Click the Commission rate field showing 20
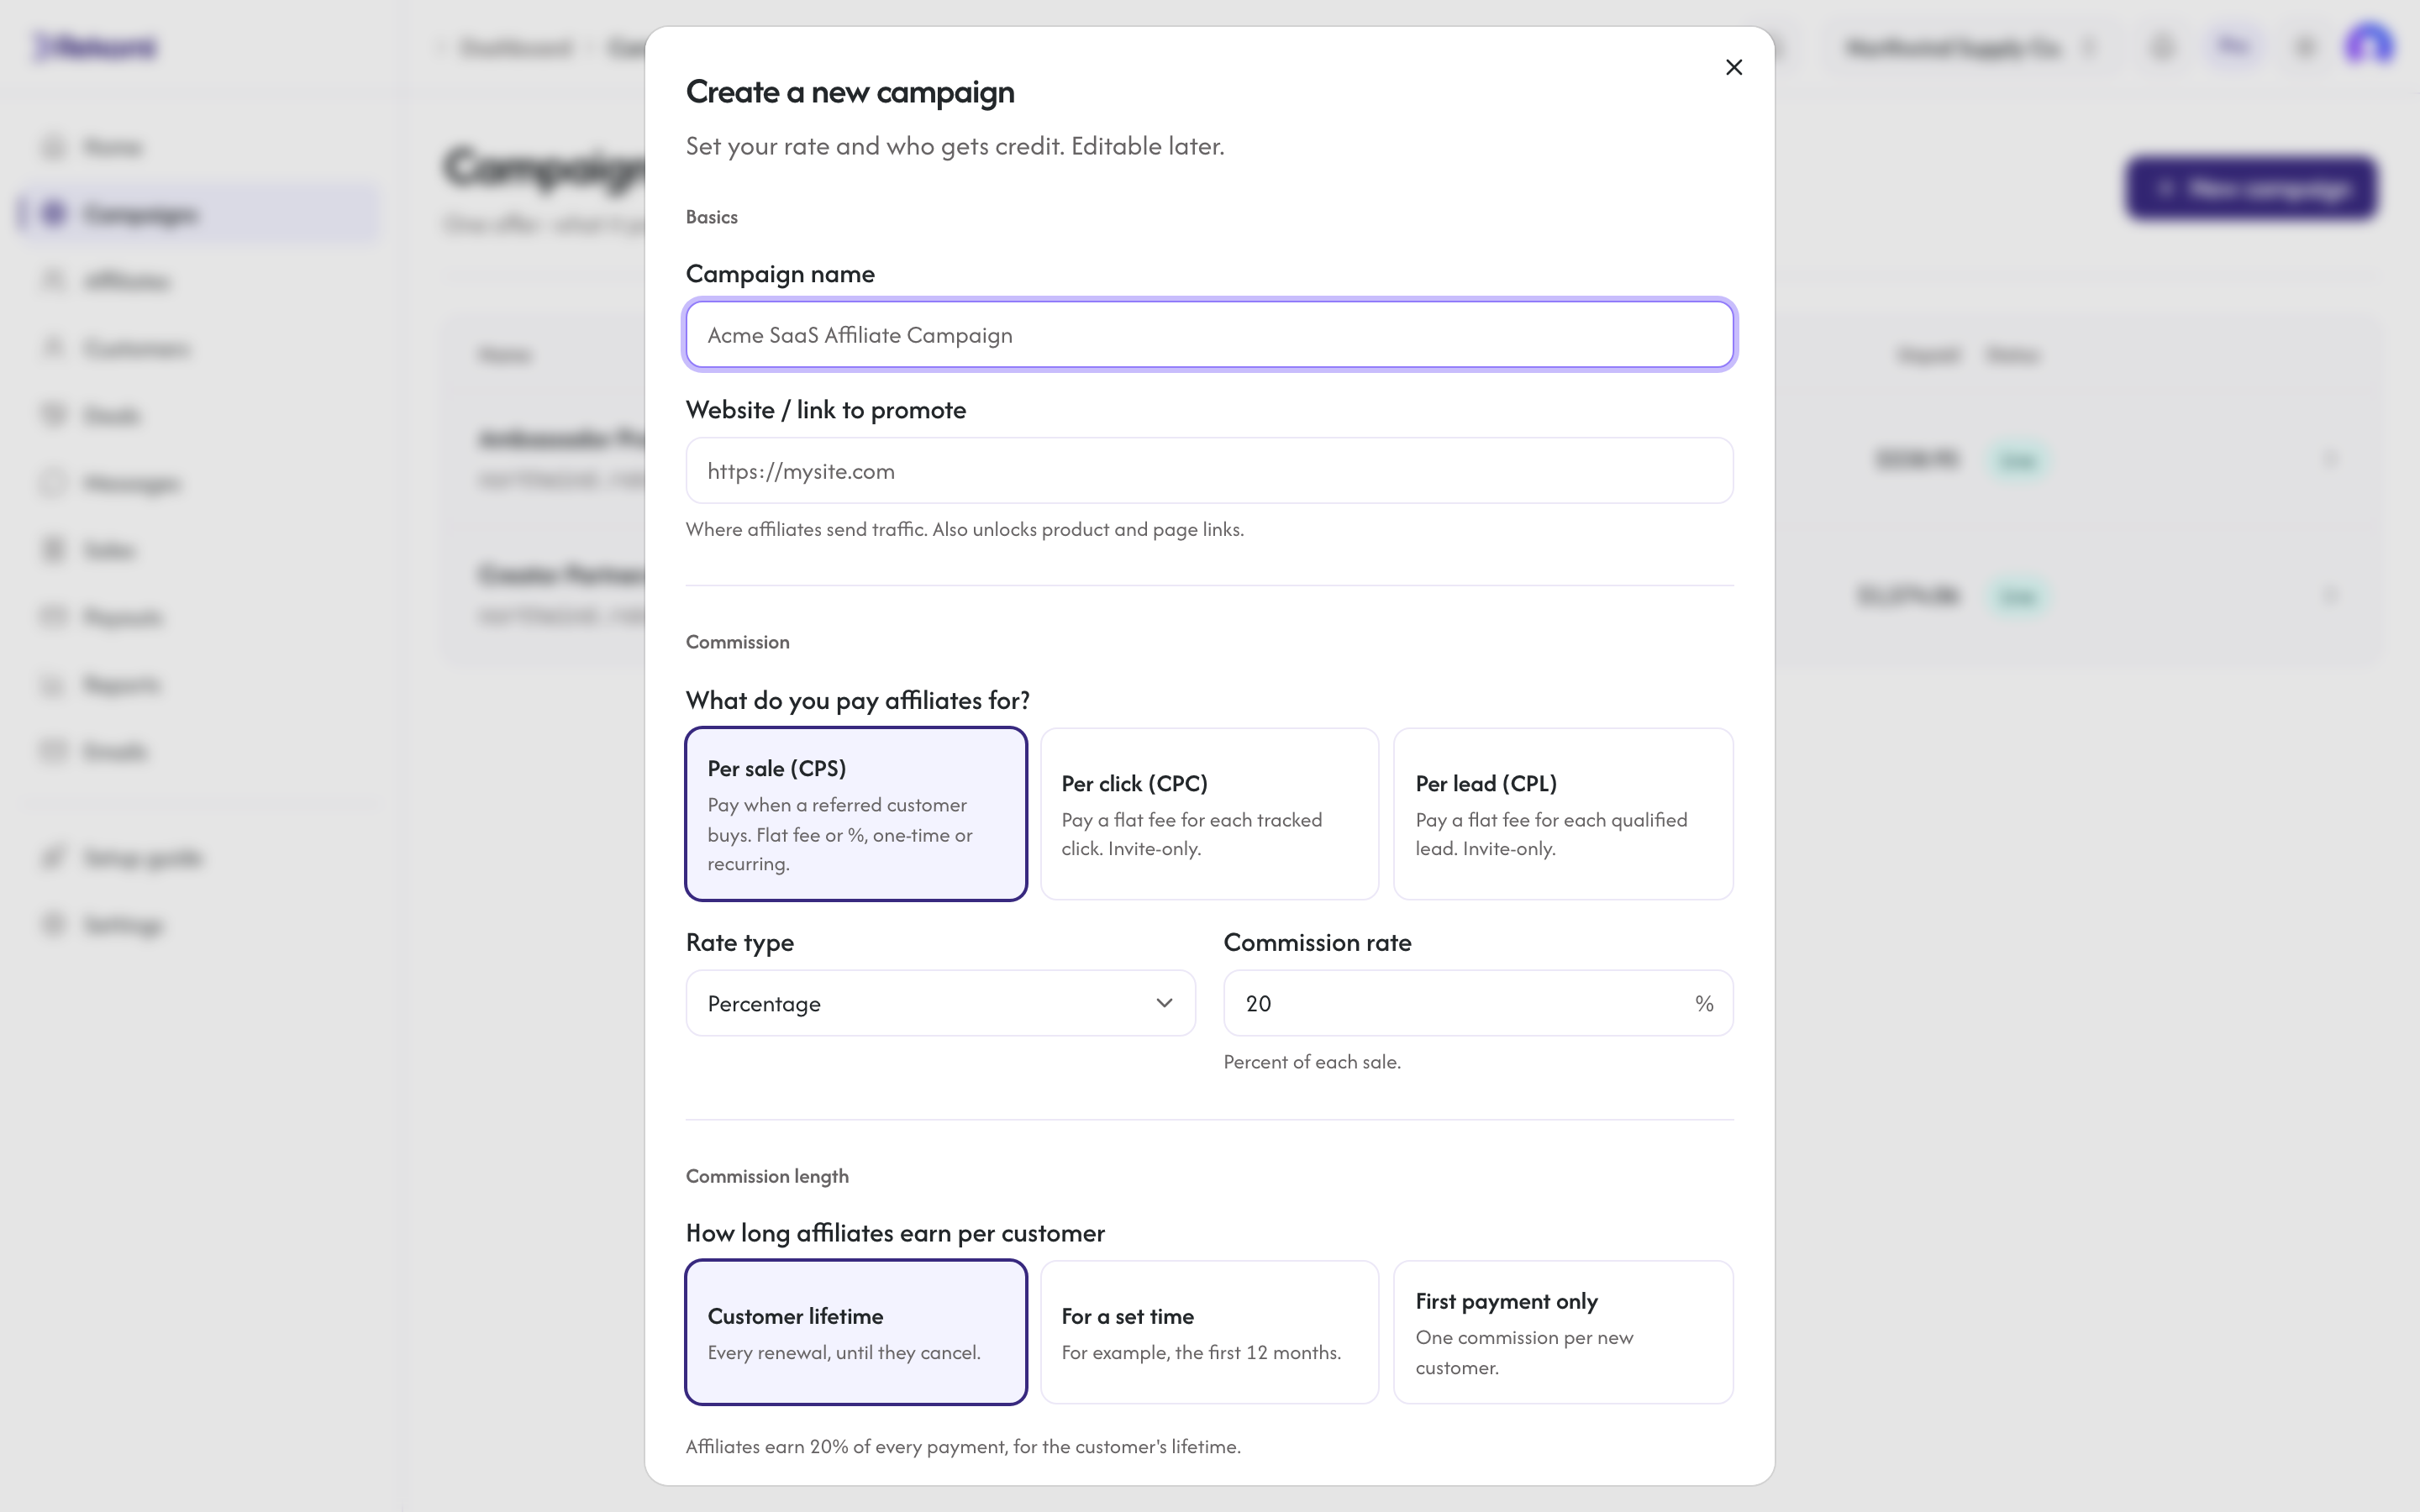 coord(1478,1003)
